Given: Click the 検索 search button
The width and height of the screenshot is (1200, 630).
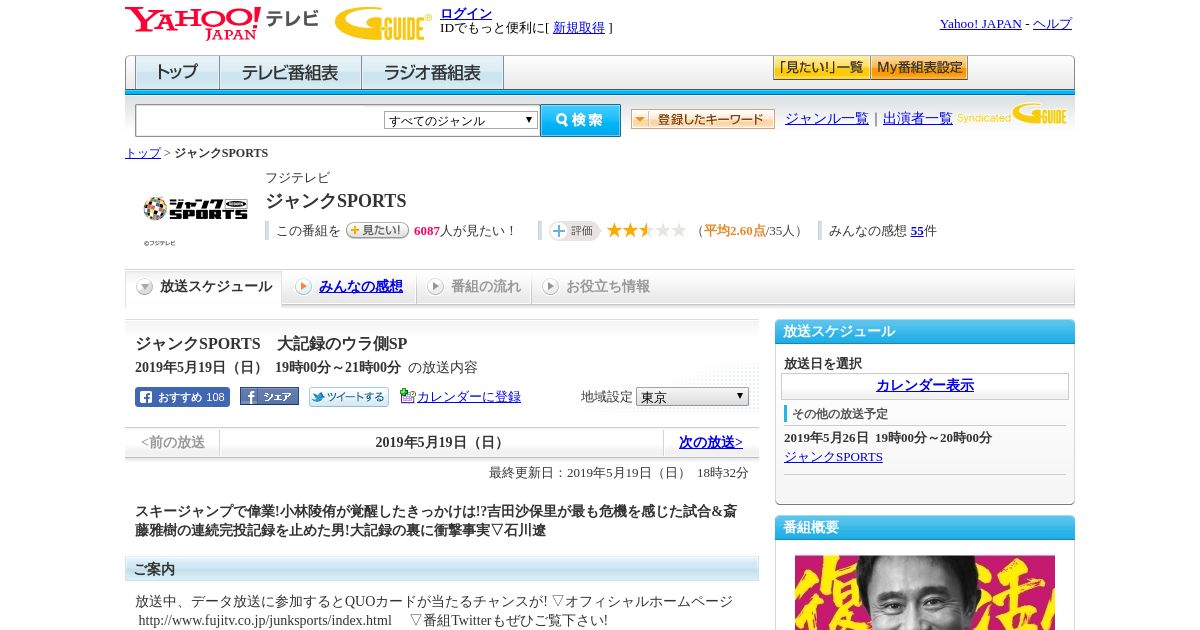Looking at the screenshot, I should [580, 120].
